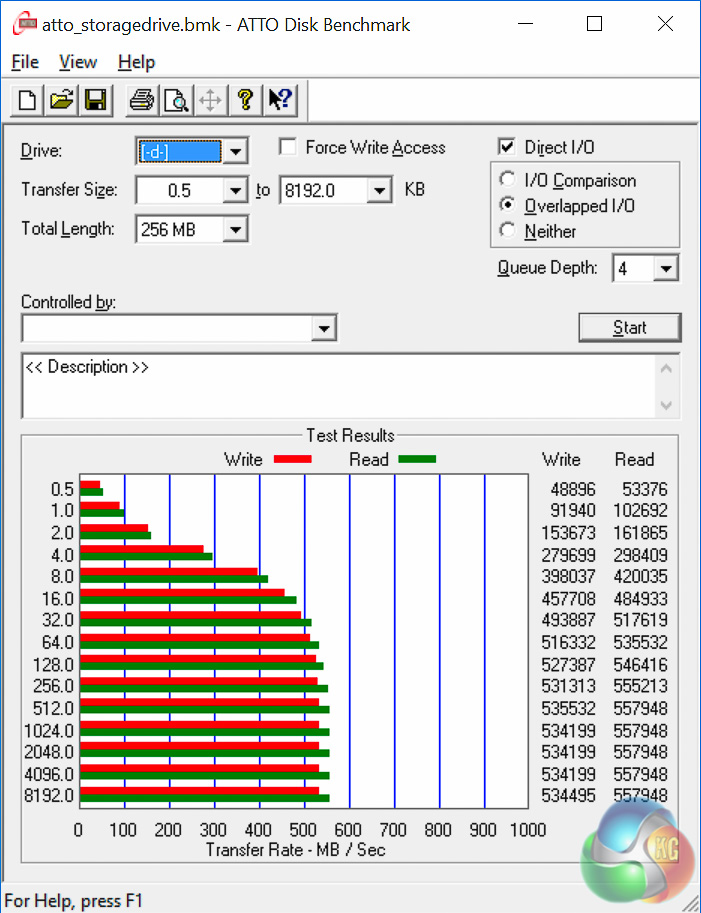The height and width of the screenshot is (913, 701).
Task: Open a benchmark file with folder icon
Action: tap(62, 100)
